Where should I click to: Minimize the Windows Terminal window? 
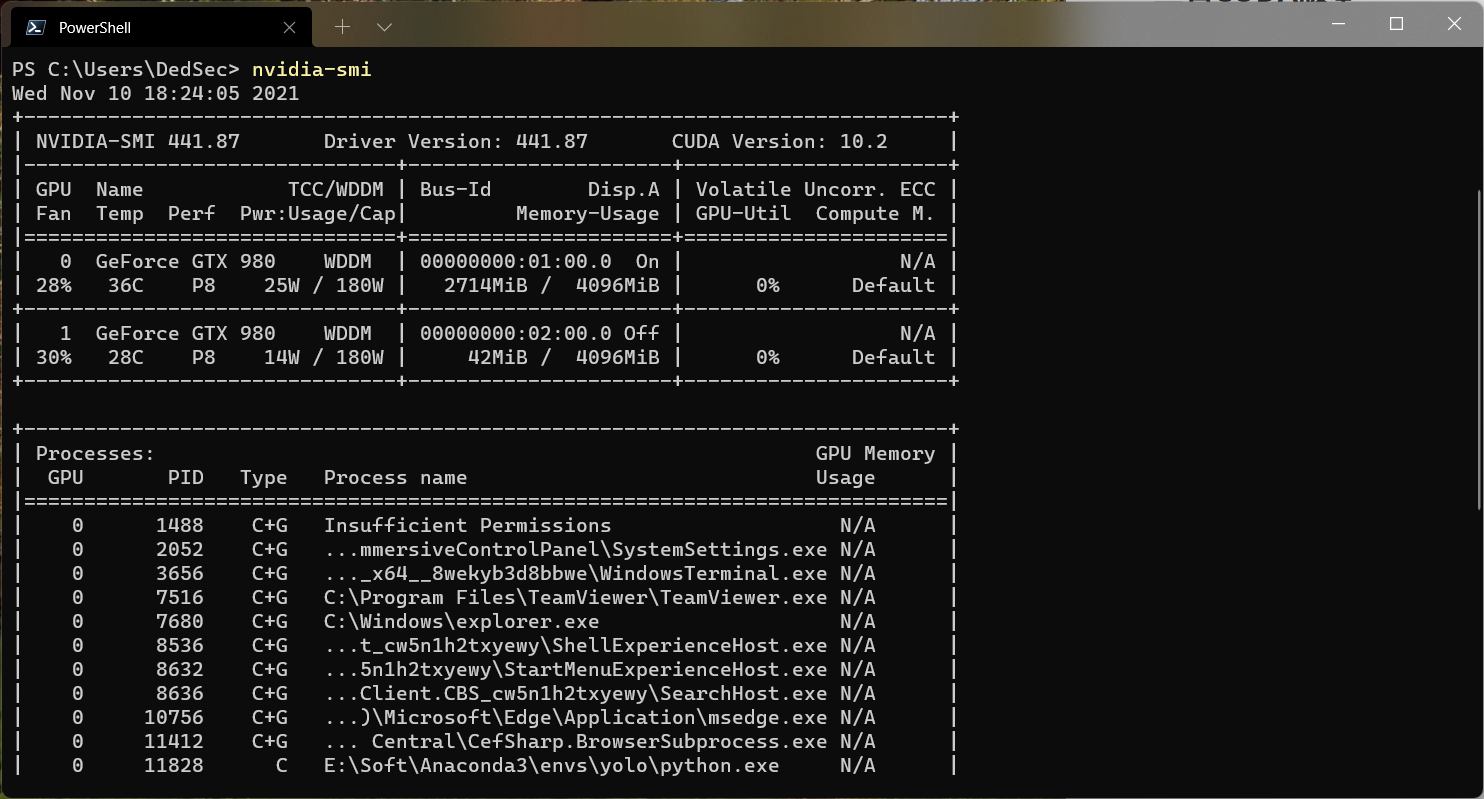coord(1340,24)
